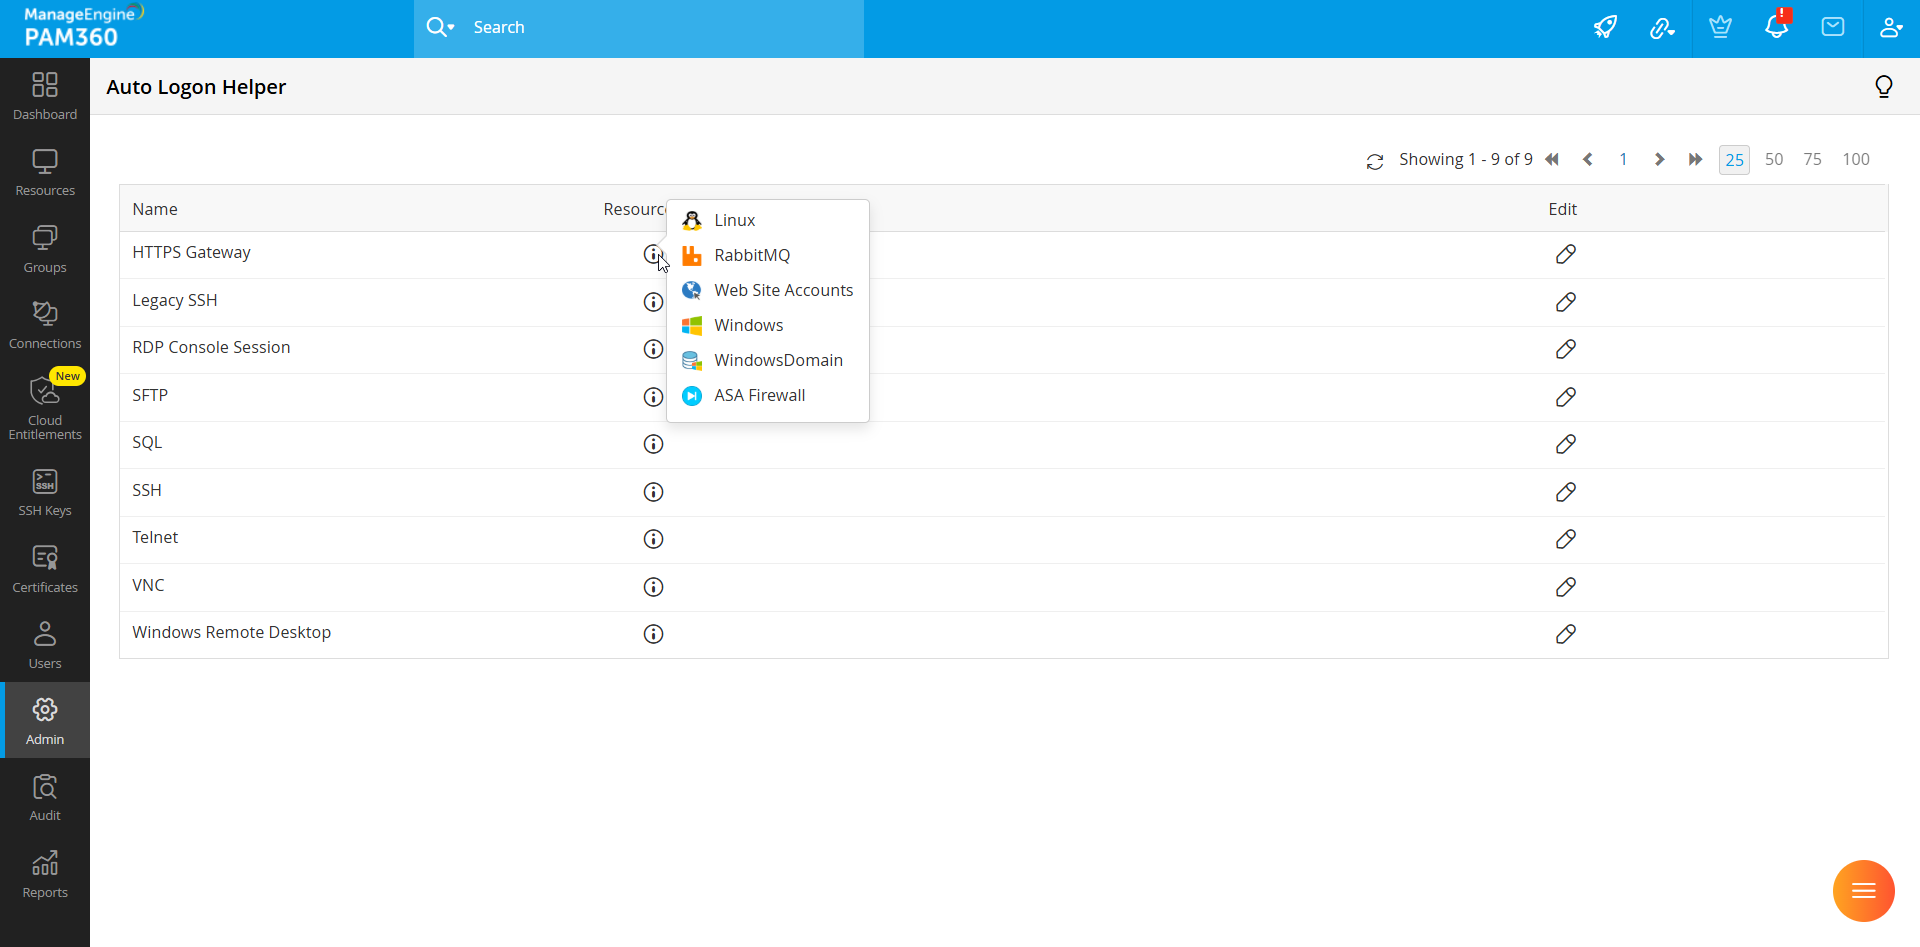Open the search filter dropdown arrow

[451, 27]
